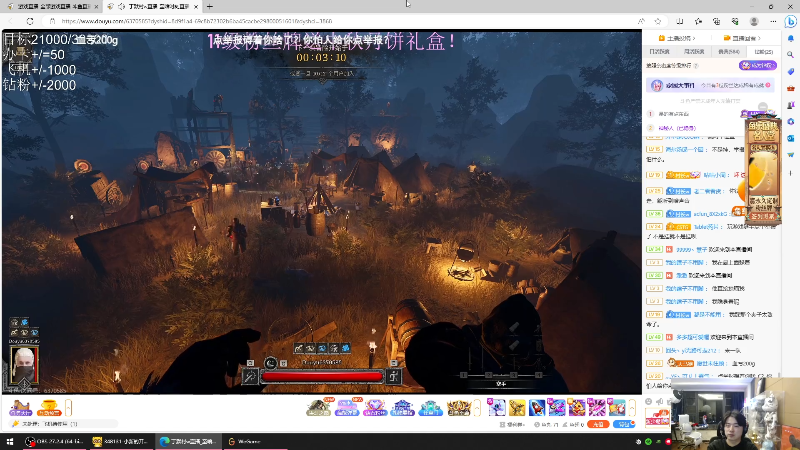800x450 pixels.
Task: Switch to OBS in the taskbar
Action: (x=54, y=441)
